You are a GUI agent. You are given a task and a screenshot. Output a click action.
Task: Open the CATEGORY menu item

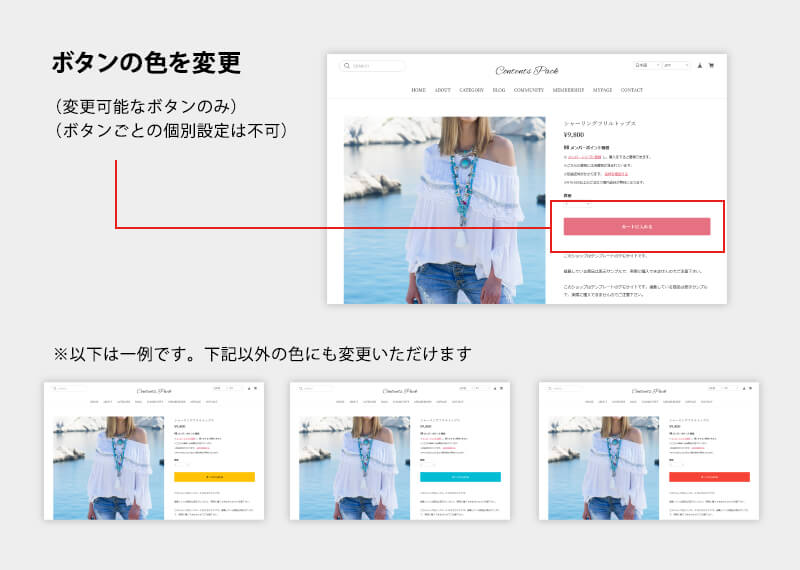[472, 90]
